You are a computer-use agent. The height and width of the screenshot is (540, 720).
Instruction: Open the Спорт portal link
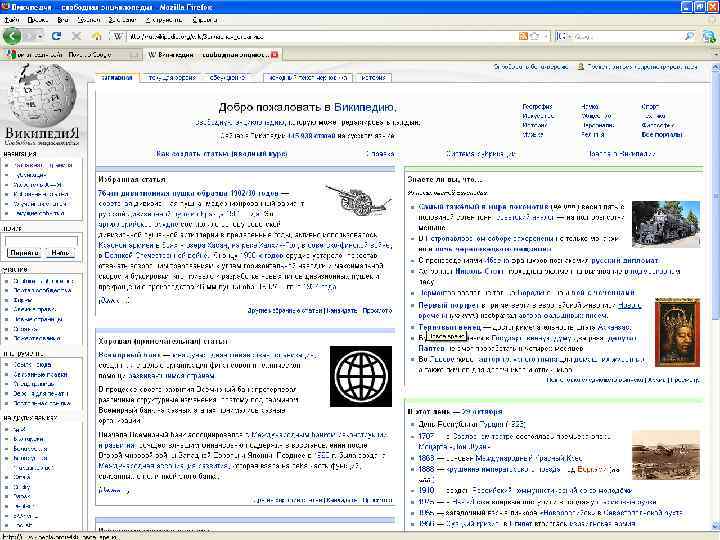[x=650, y=107]
